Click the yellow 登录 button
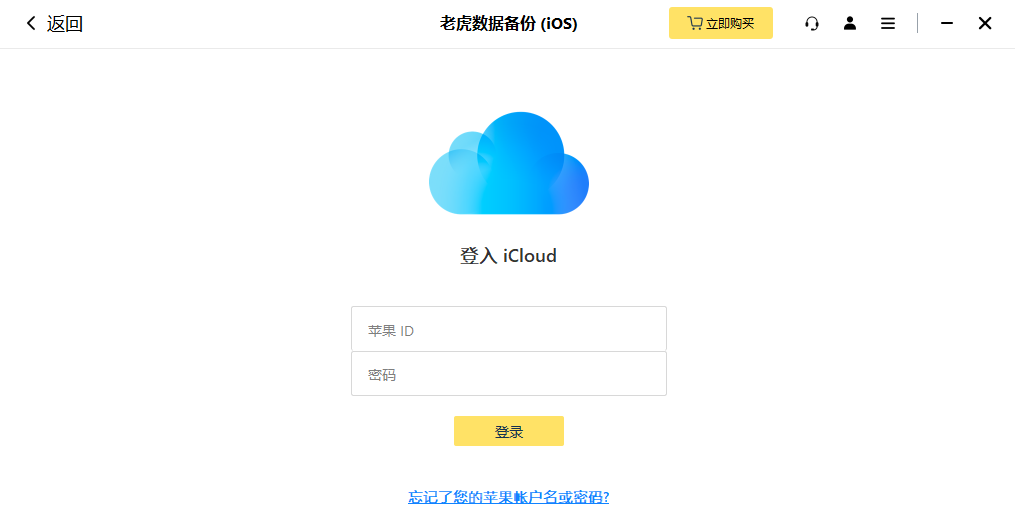The image size is (1015, 507). pyautogui.click(x=509, y=431)
